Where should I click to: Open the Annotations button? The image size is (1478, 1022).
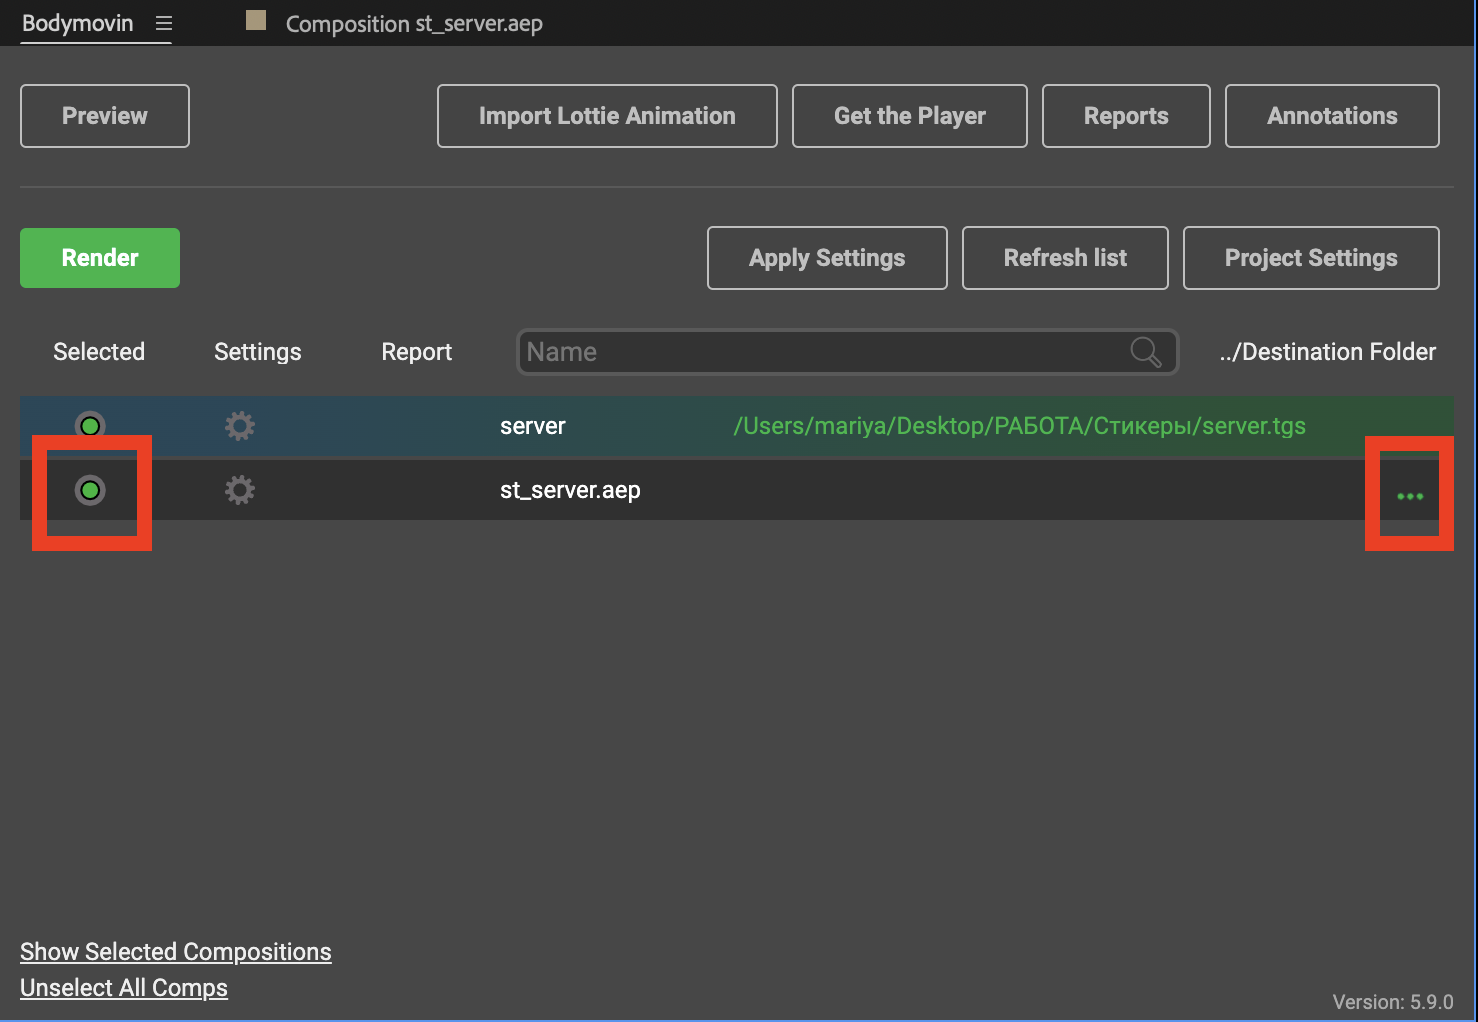(1332, 116)
